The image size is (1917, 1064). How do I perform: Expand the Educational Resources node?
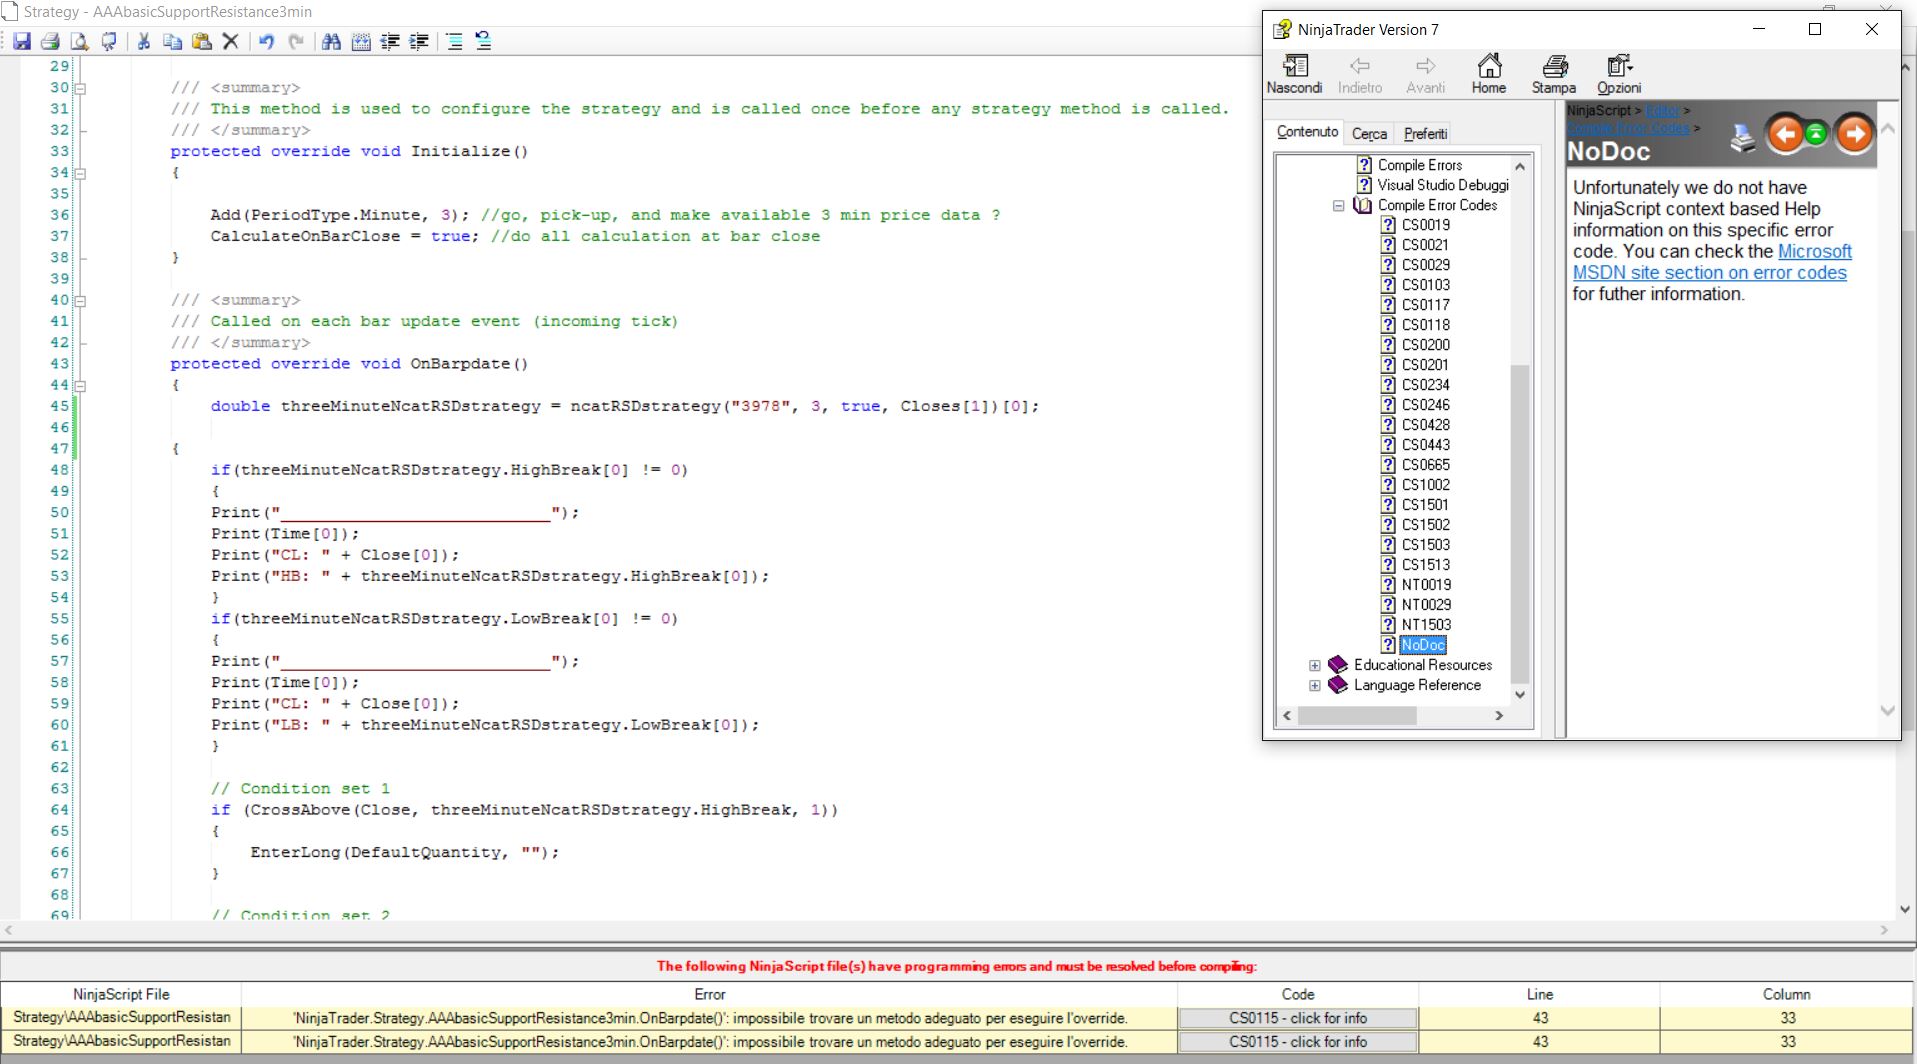1314,666
